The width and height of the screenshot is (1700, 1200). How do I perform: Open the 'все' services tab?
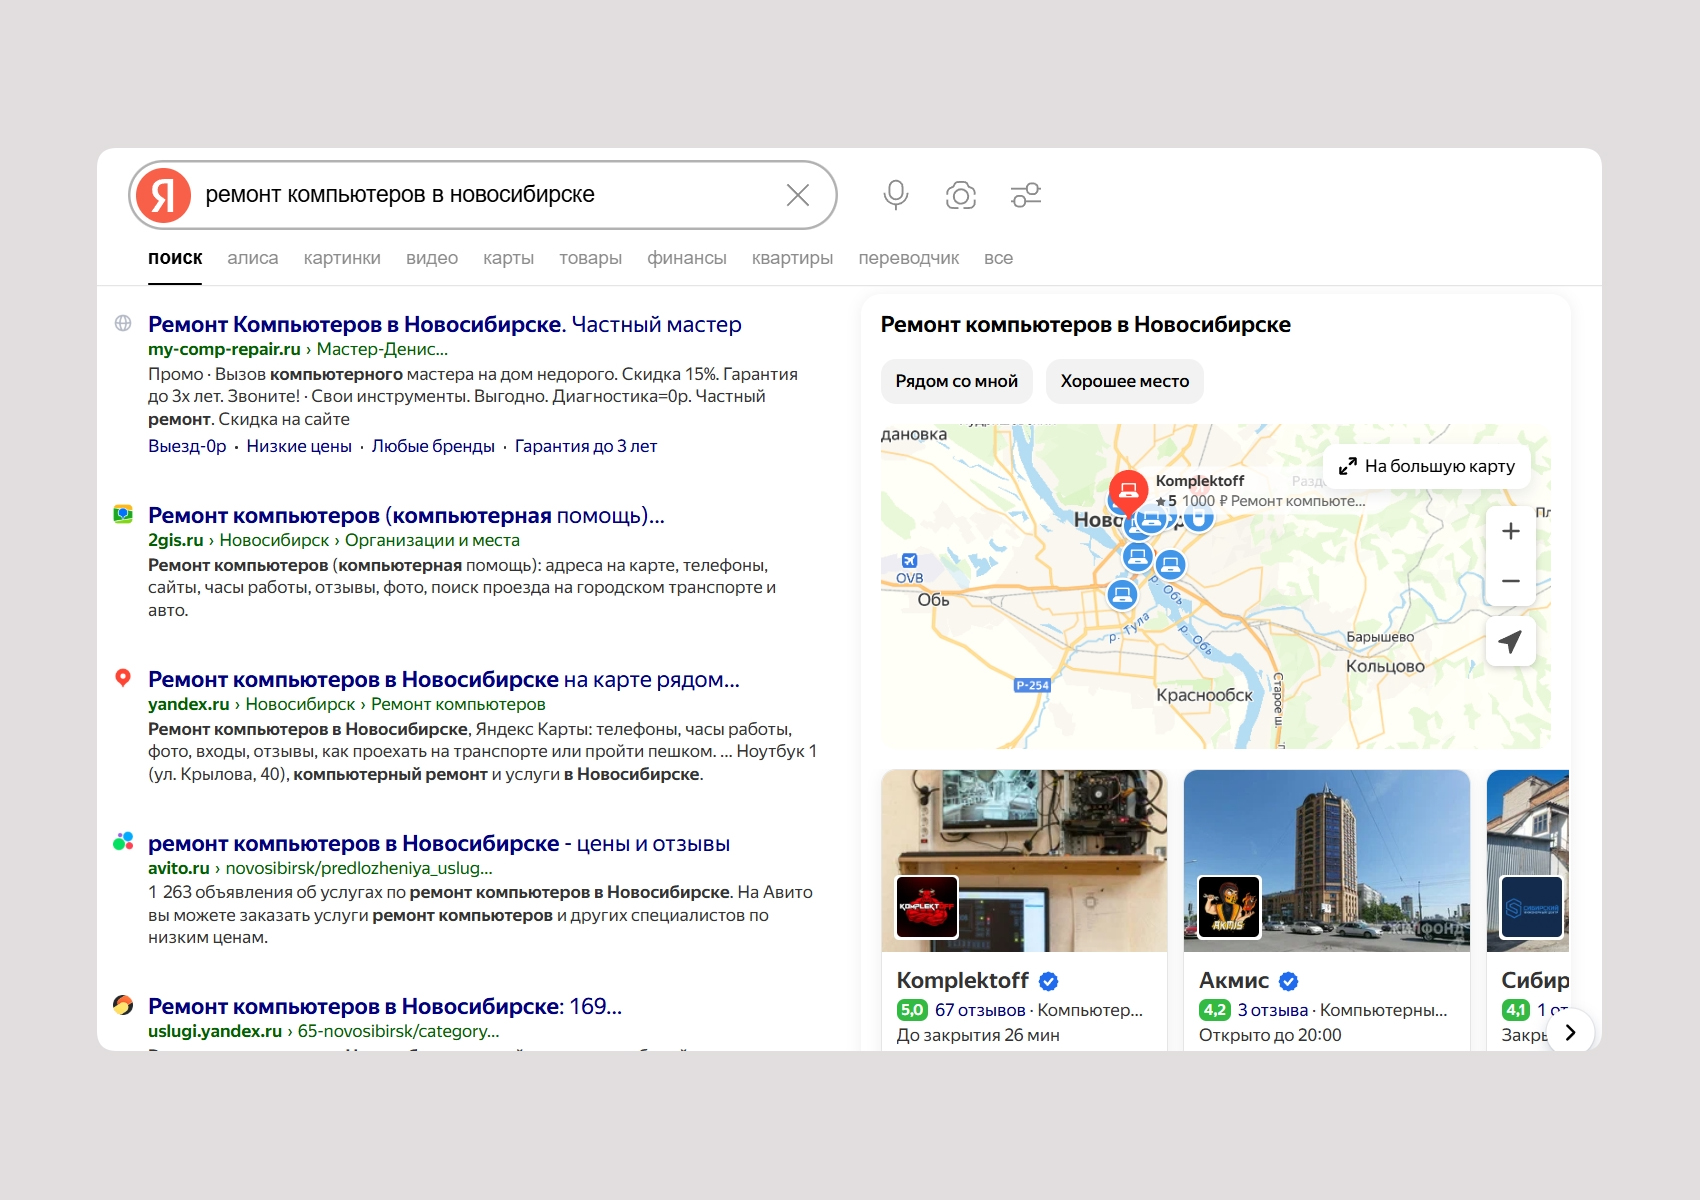998,258
